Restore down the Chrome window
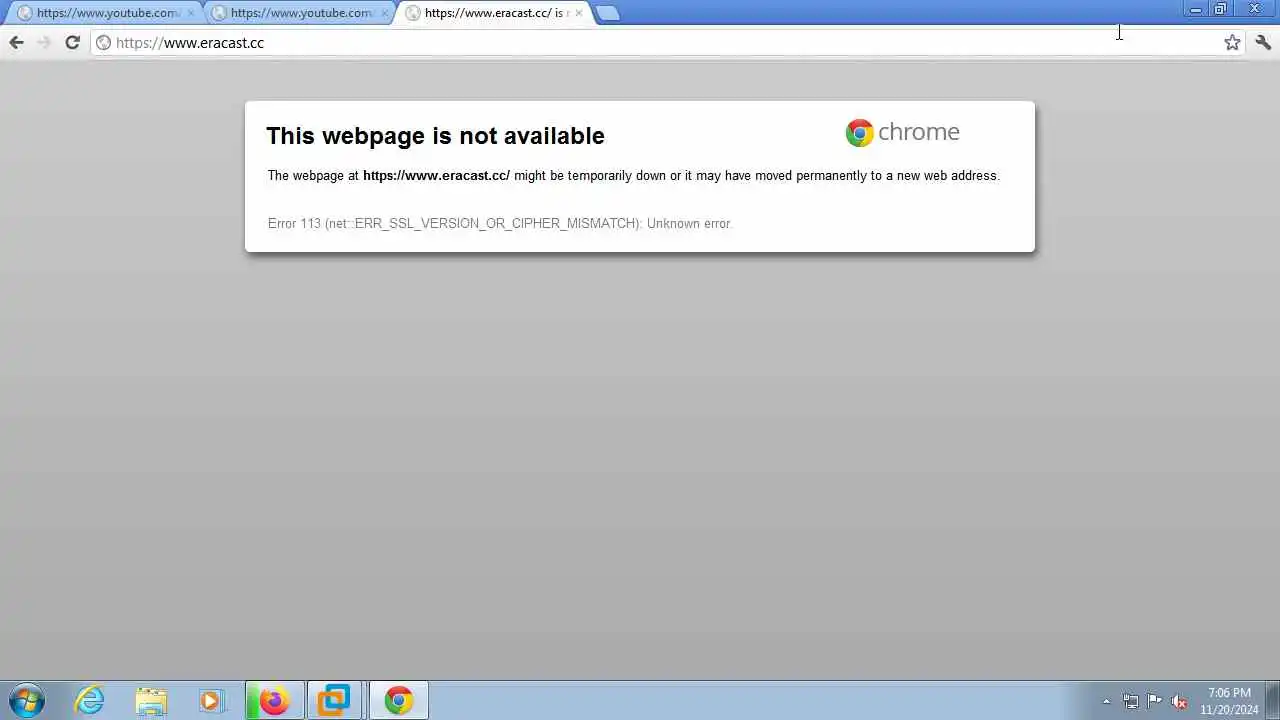This screenshot has width=1280, height=720. (x=1220, y=9)
